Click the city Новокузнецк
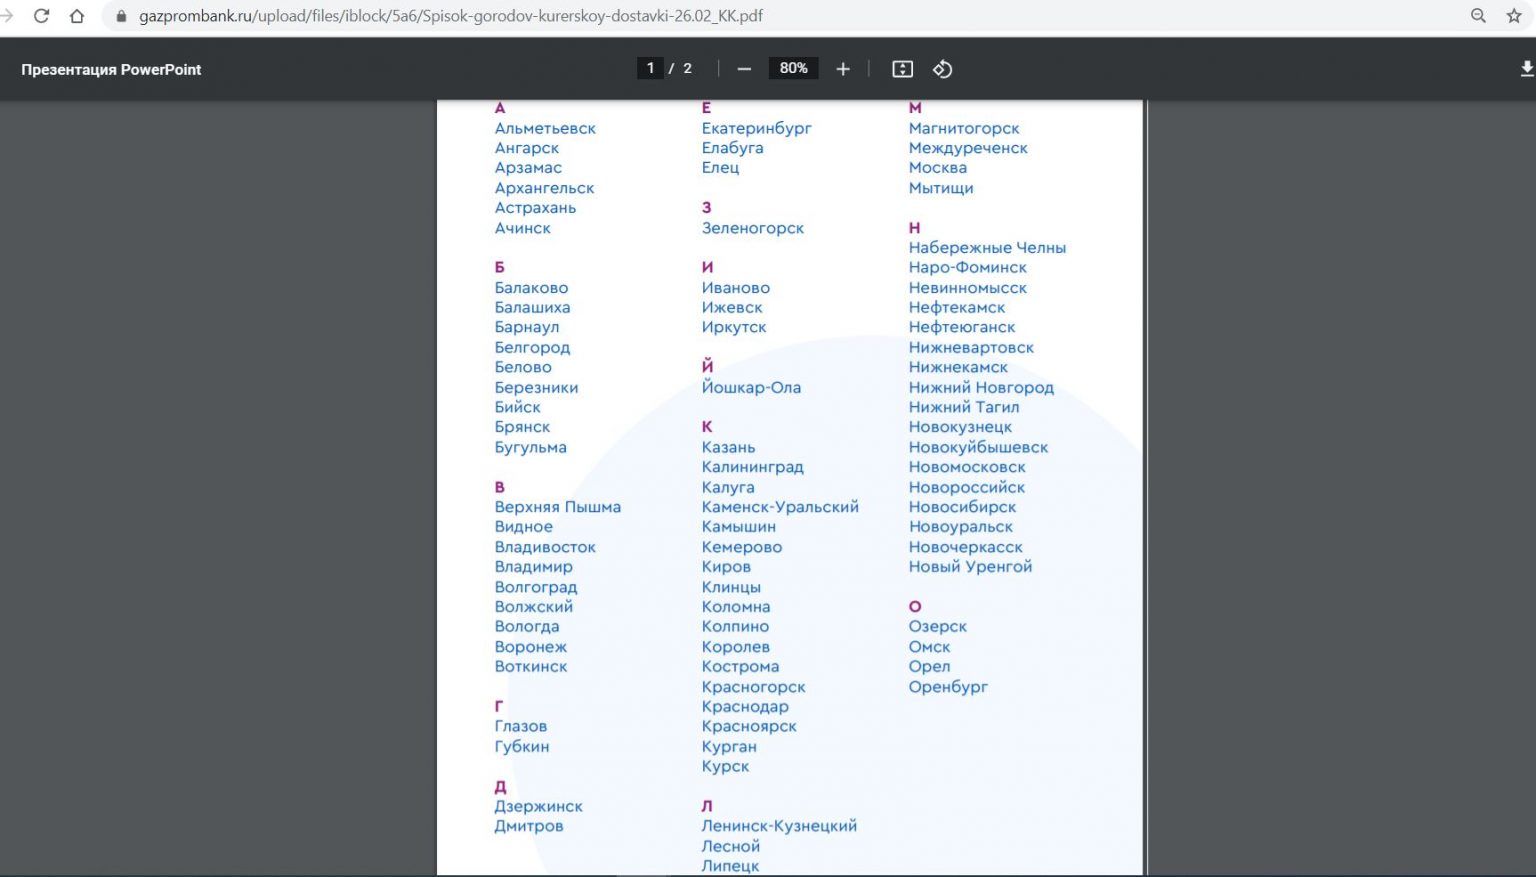Viewport: 1536px width, 877px height. point(960,427)
